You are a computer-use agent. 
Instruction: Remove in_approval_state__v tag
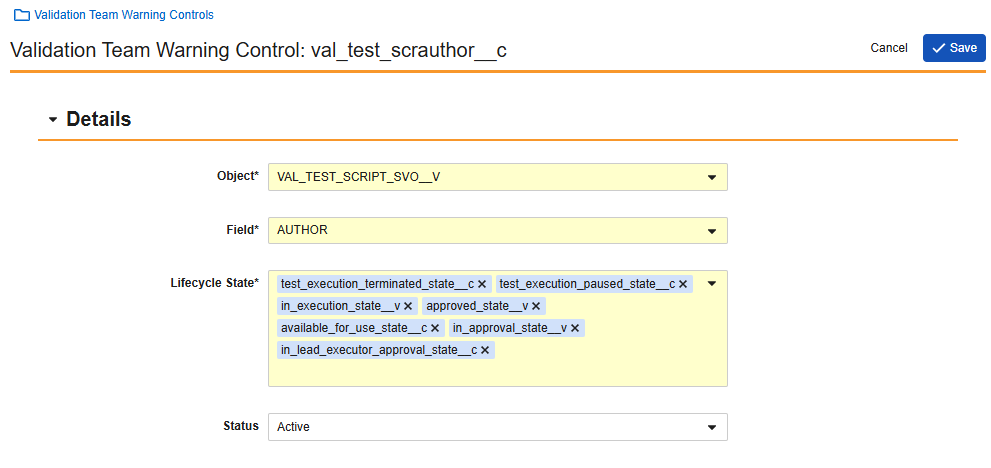tap(575, 328)
